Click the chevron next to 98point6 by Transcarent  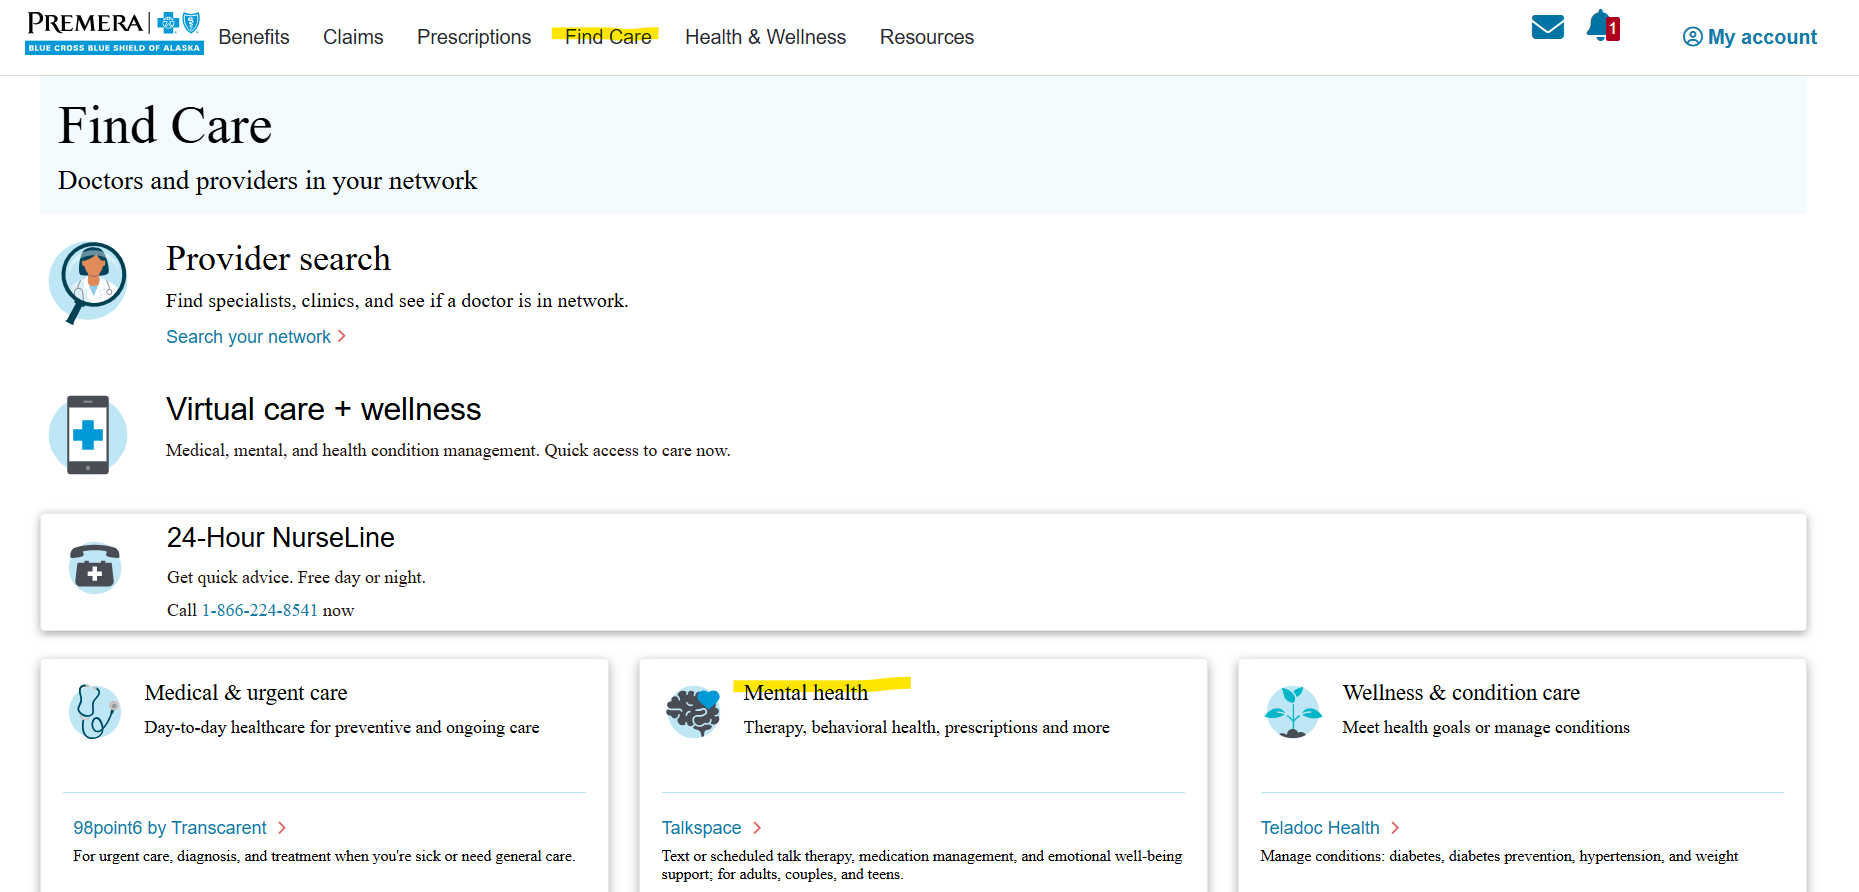coord(282,827)
